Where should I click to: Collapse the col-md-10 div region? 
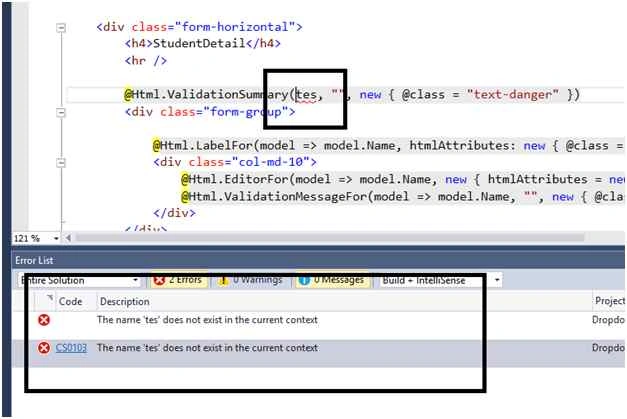(61, 162)
